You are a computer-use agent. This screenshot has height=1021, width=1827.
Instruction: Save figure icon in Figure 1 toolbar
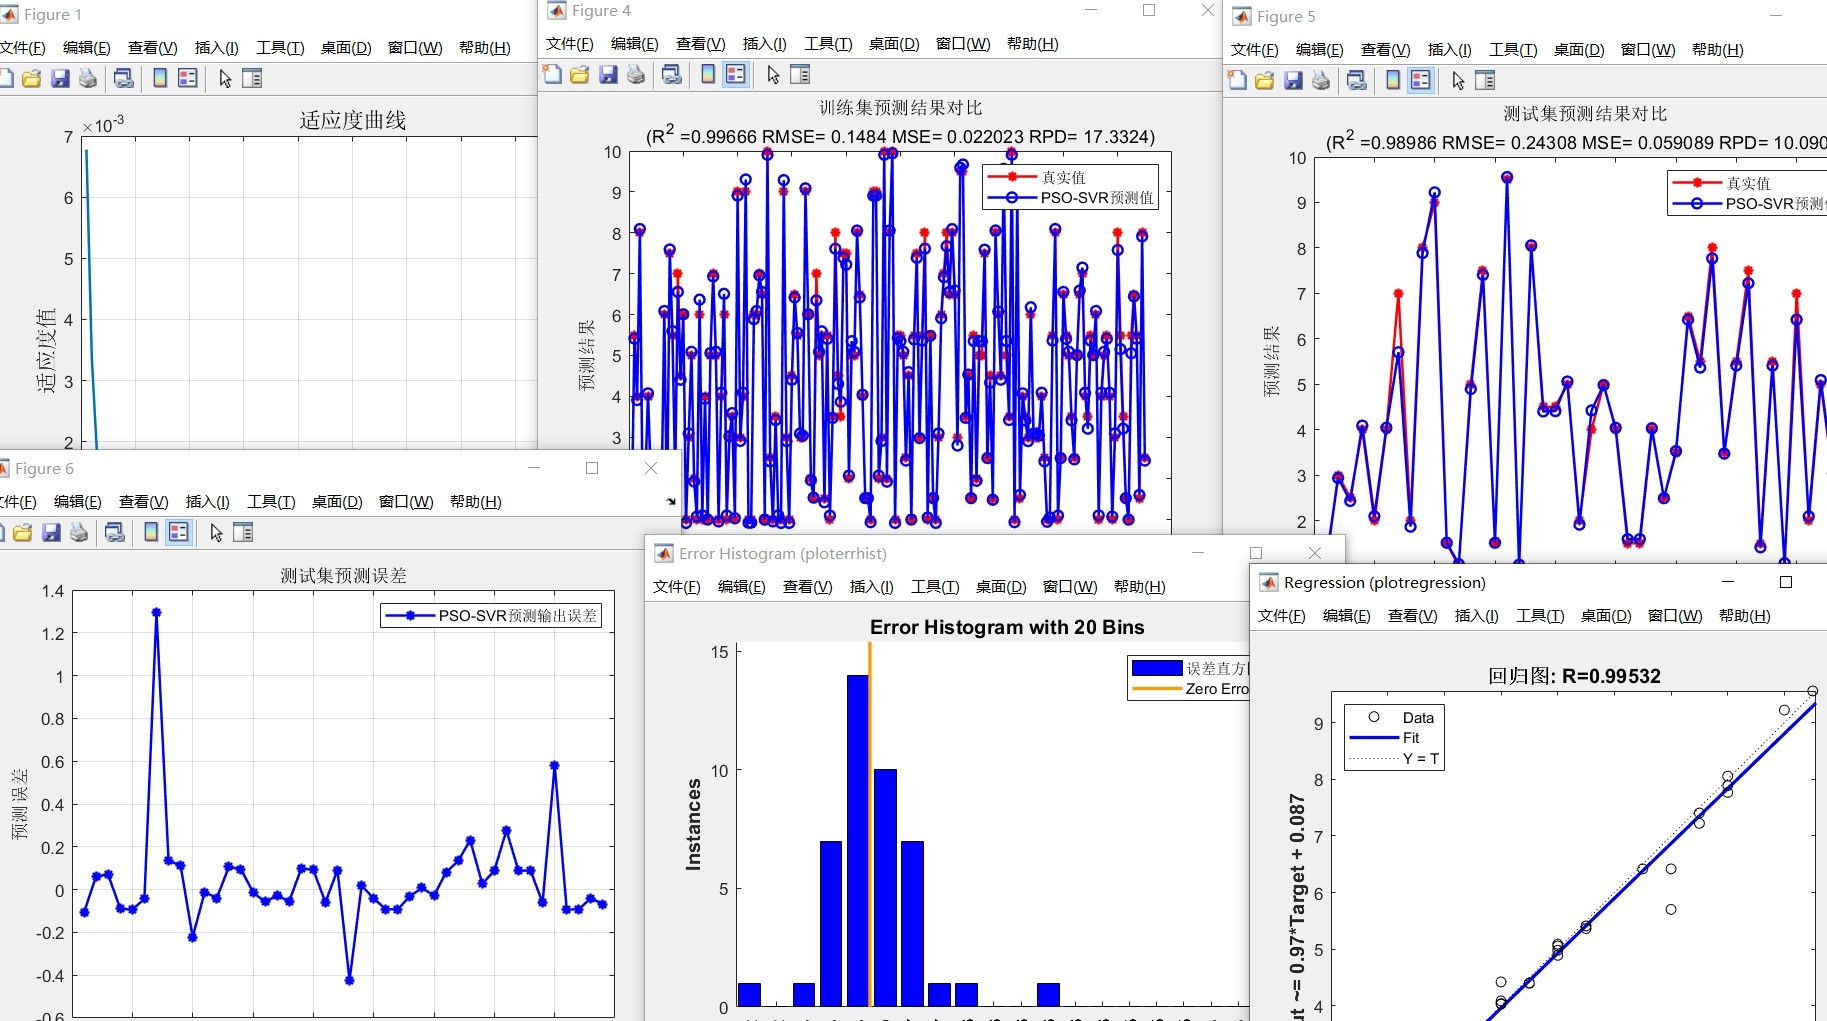60,78
